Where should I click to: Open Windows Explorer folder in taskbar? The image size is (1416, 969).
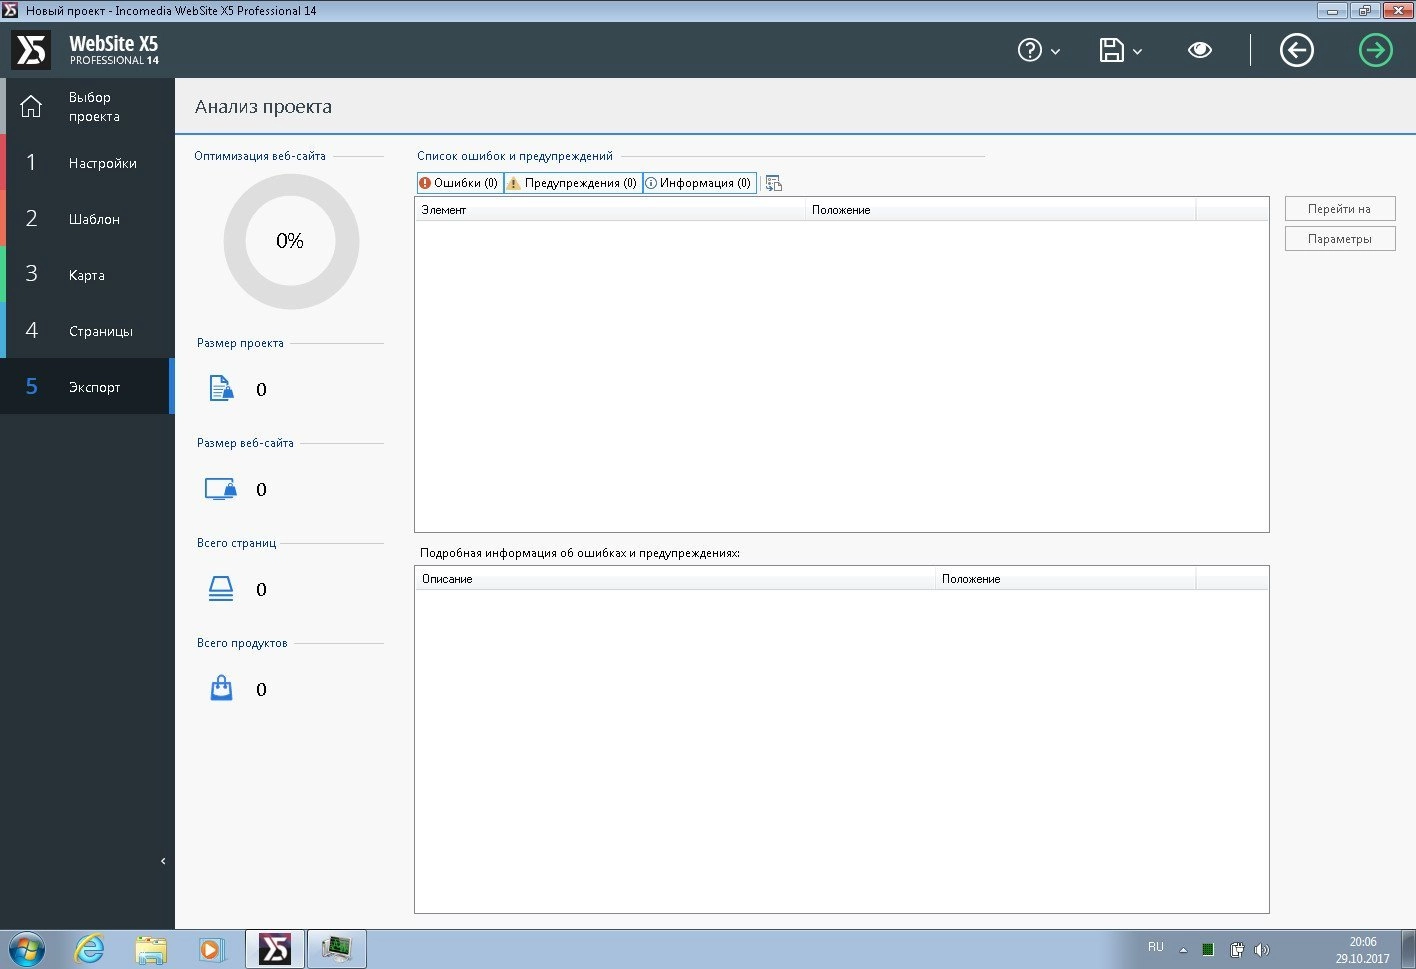tap(151, 949)
